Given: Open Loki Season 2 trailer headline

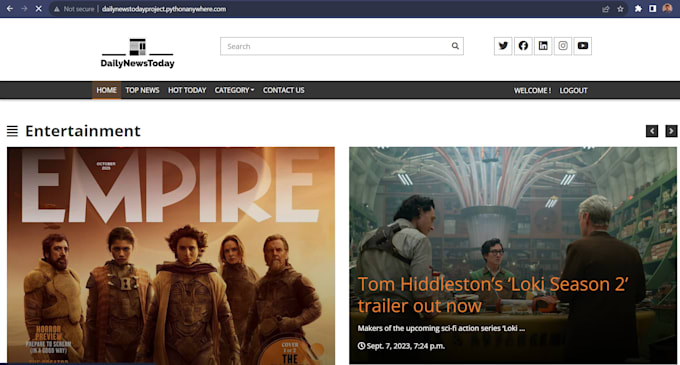Looking at the screenshot, I should (493, 295).
